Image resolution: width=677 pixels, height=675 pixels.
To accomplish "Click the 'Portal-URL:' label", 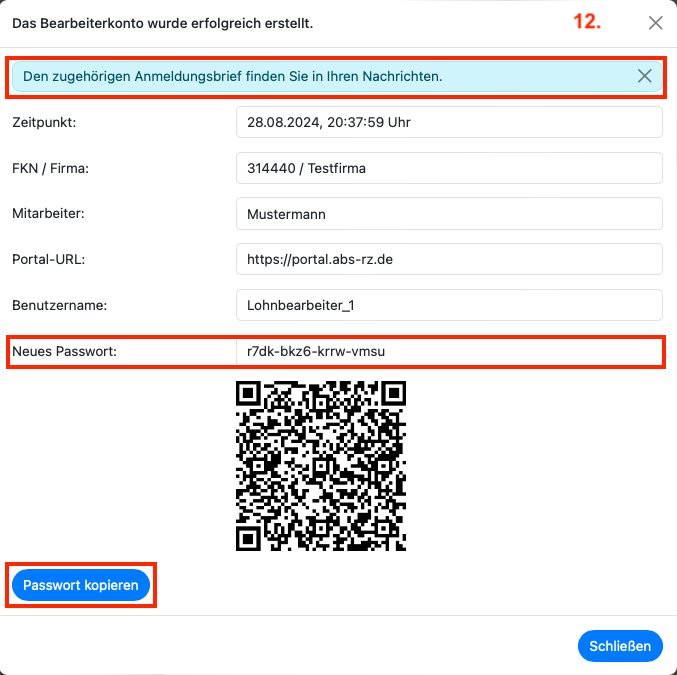I will [x=49, y=259].
